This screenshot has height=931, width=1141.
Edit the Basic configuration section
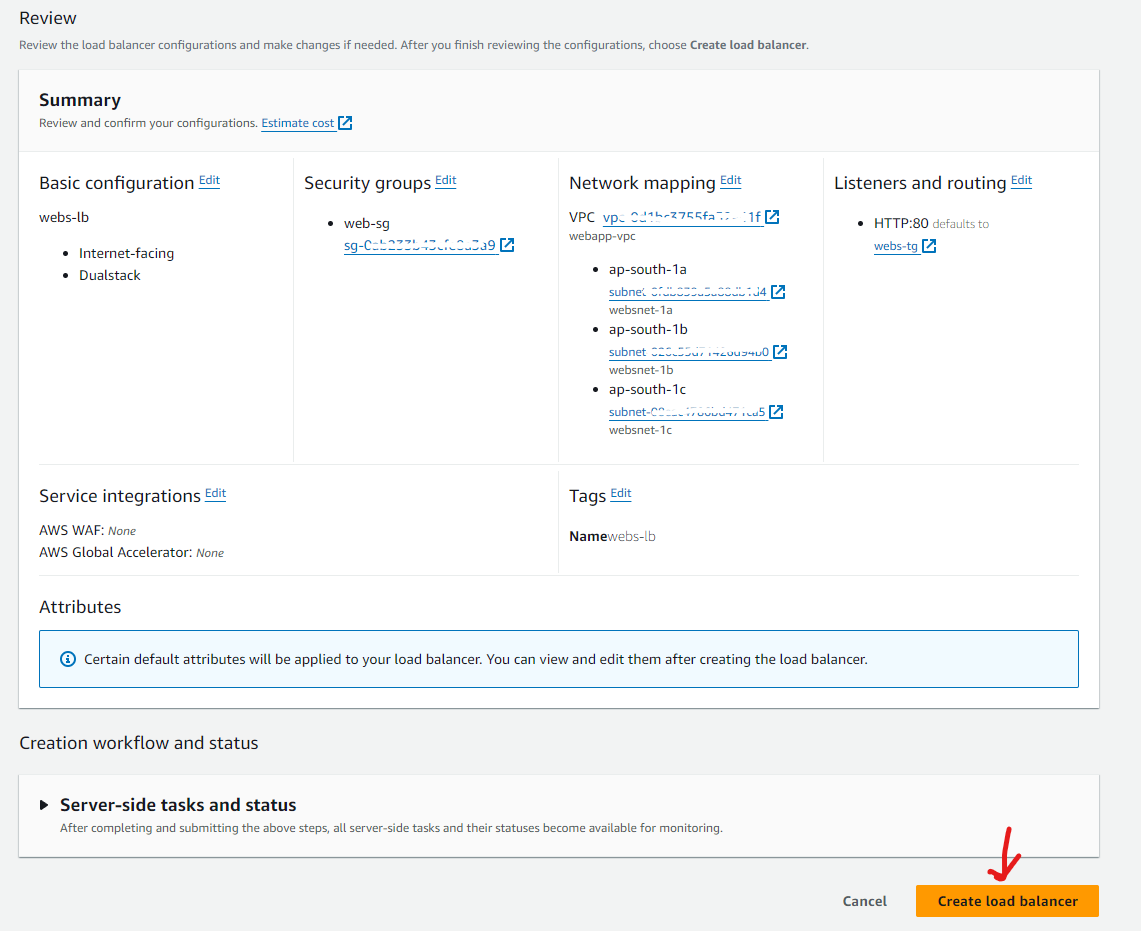pyautogui.click(x=209, y=181)
